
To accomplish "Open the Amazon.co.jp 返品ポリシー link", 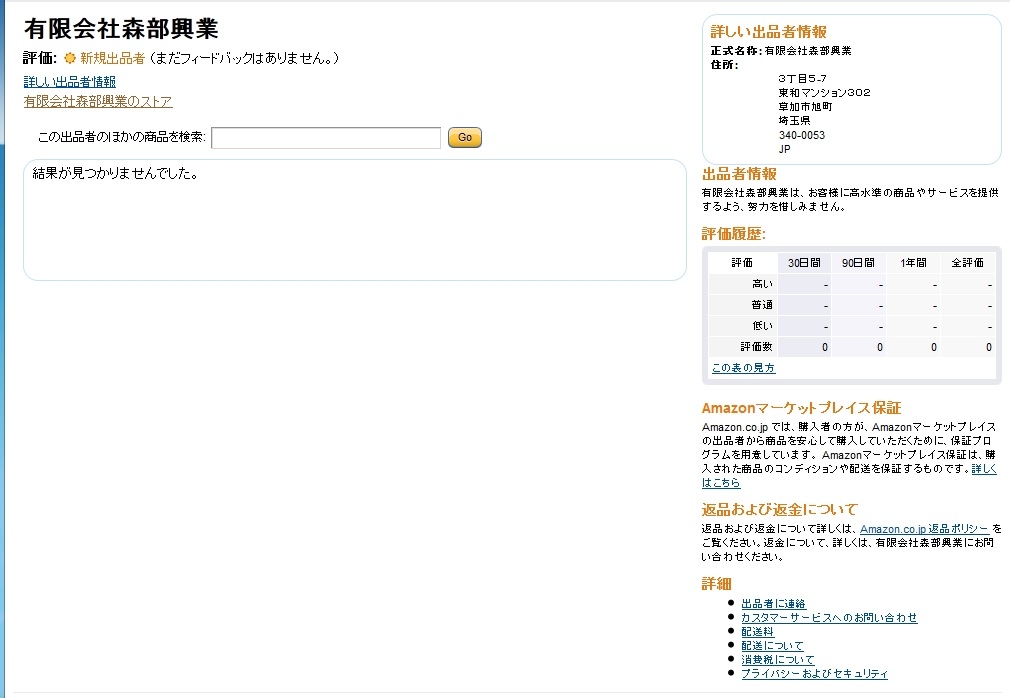I will (924, 529).
